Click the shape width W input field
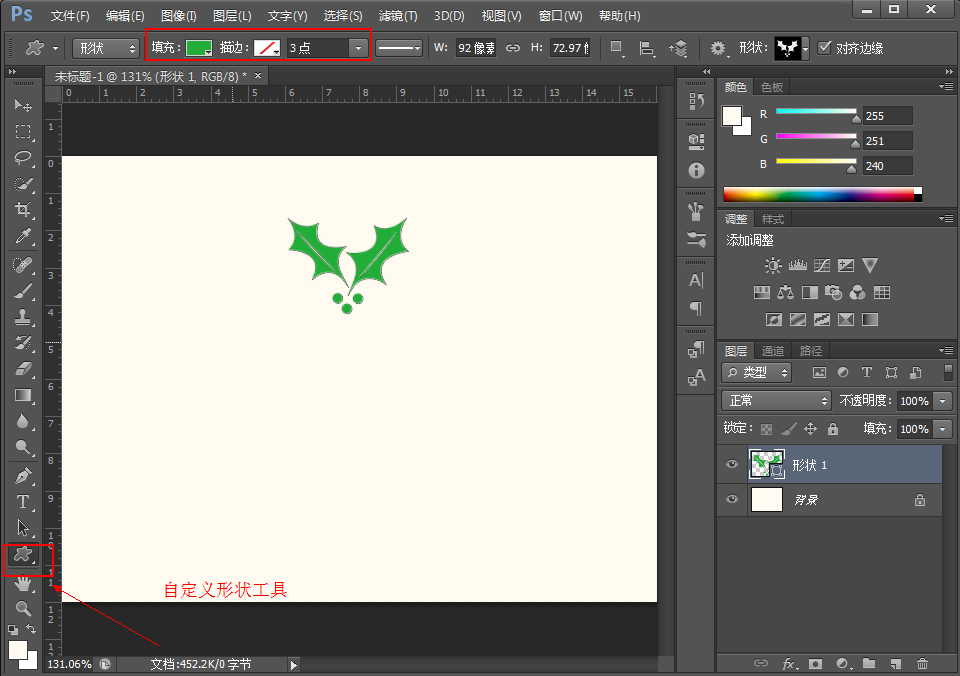The height and width of the screenshot is (676, 960). tap(475, 48)
